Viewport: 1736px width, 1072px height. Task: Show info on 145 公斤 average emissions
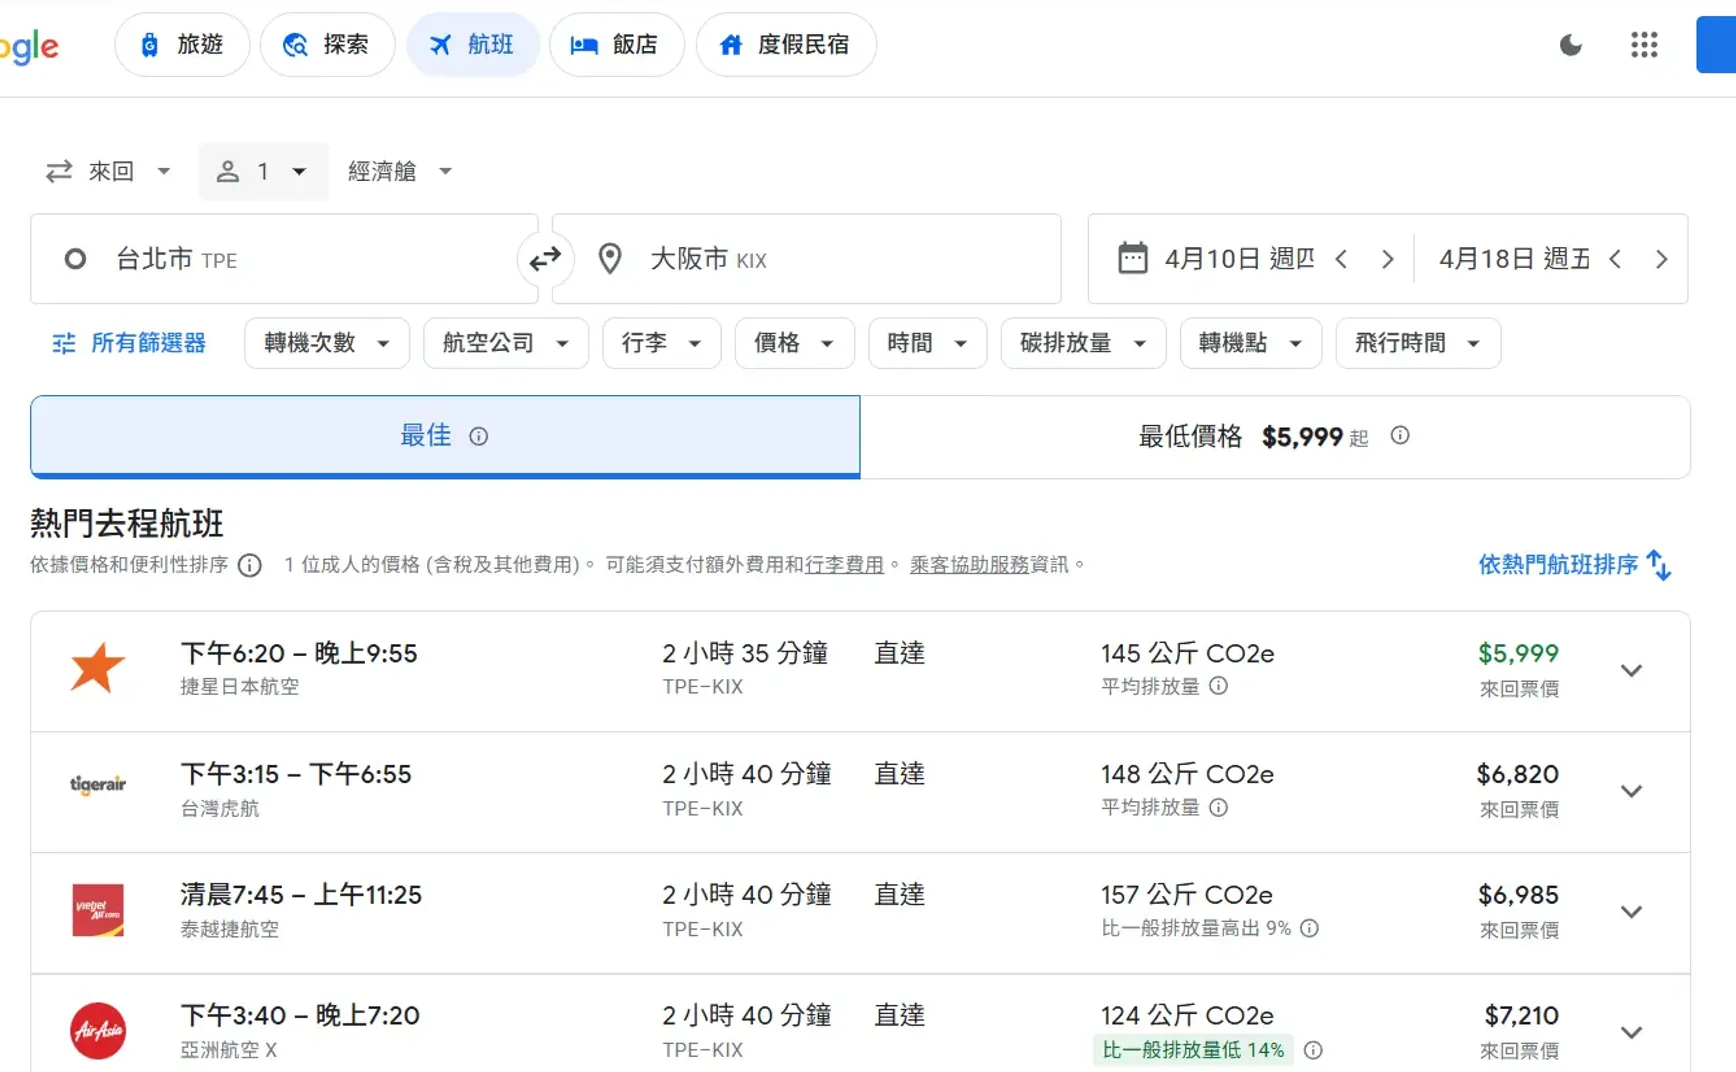(1218, 686)
